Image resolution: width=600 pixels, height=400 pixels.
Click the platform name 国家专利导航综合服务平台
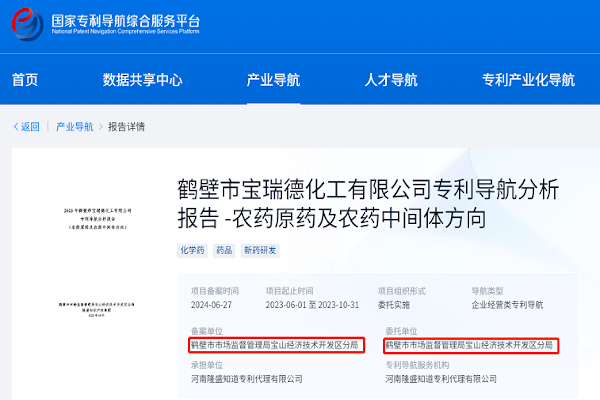[x=126, y=21]
